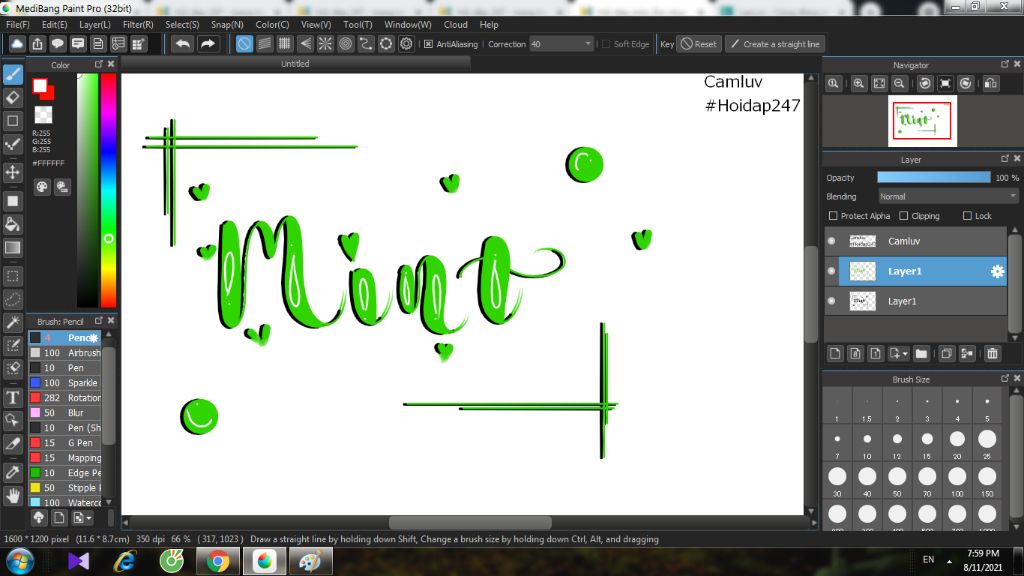The width and height of the screenshot is (1024, 576).
Task: Select the Blur brush
Action: (65, 413)
